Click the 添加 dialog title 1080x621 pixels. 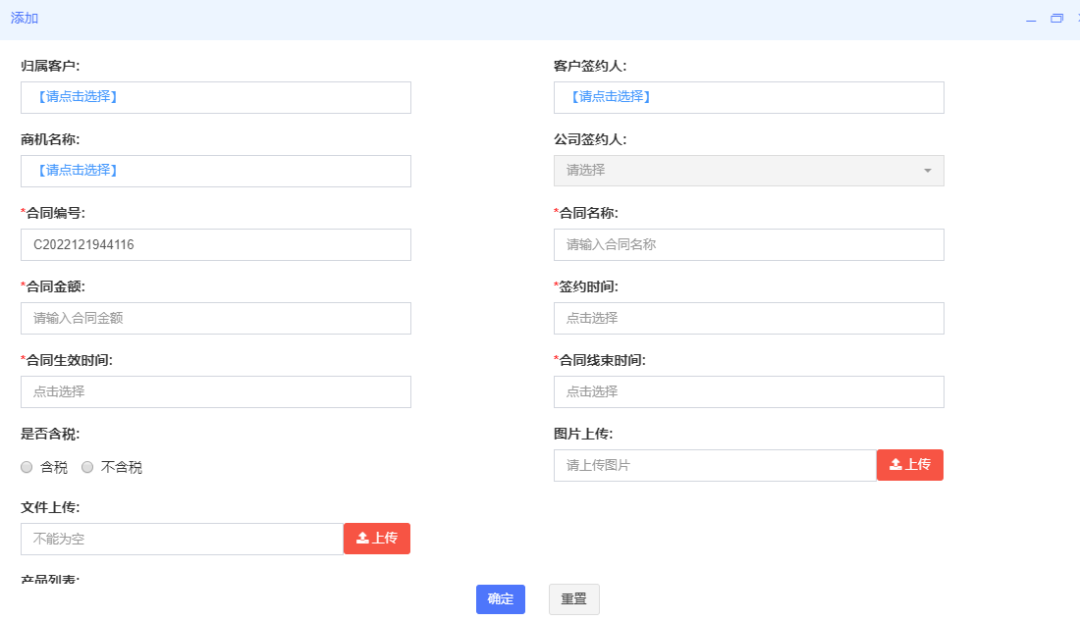23,18
